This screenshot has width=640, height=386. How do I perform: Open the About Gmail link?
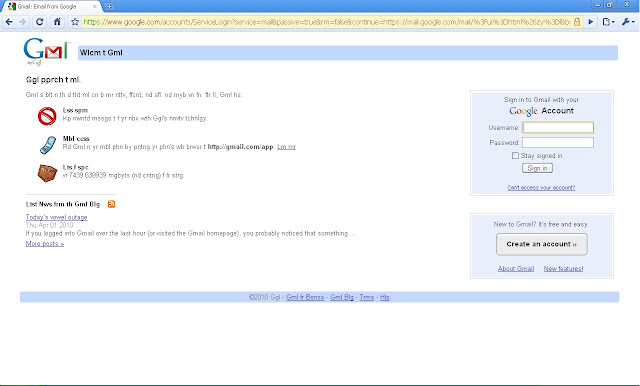[x=516, y=268]
